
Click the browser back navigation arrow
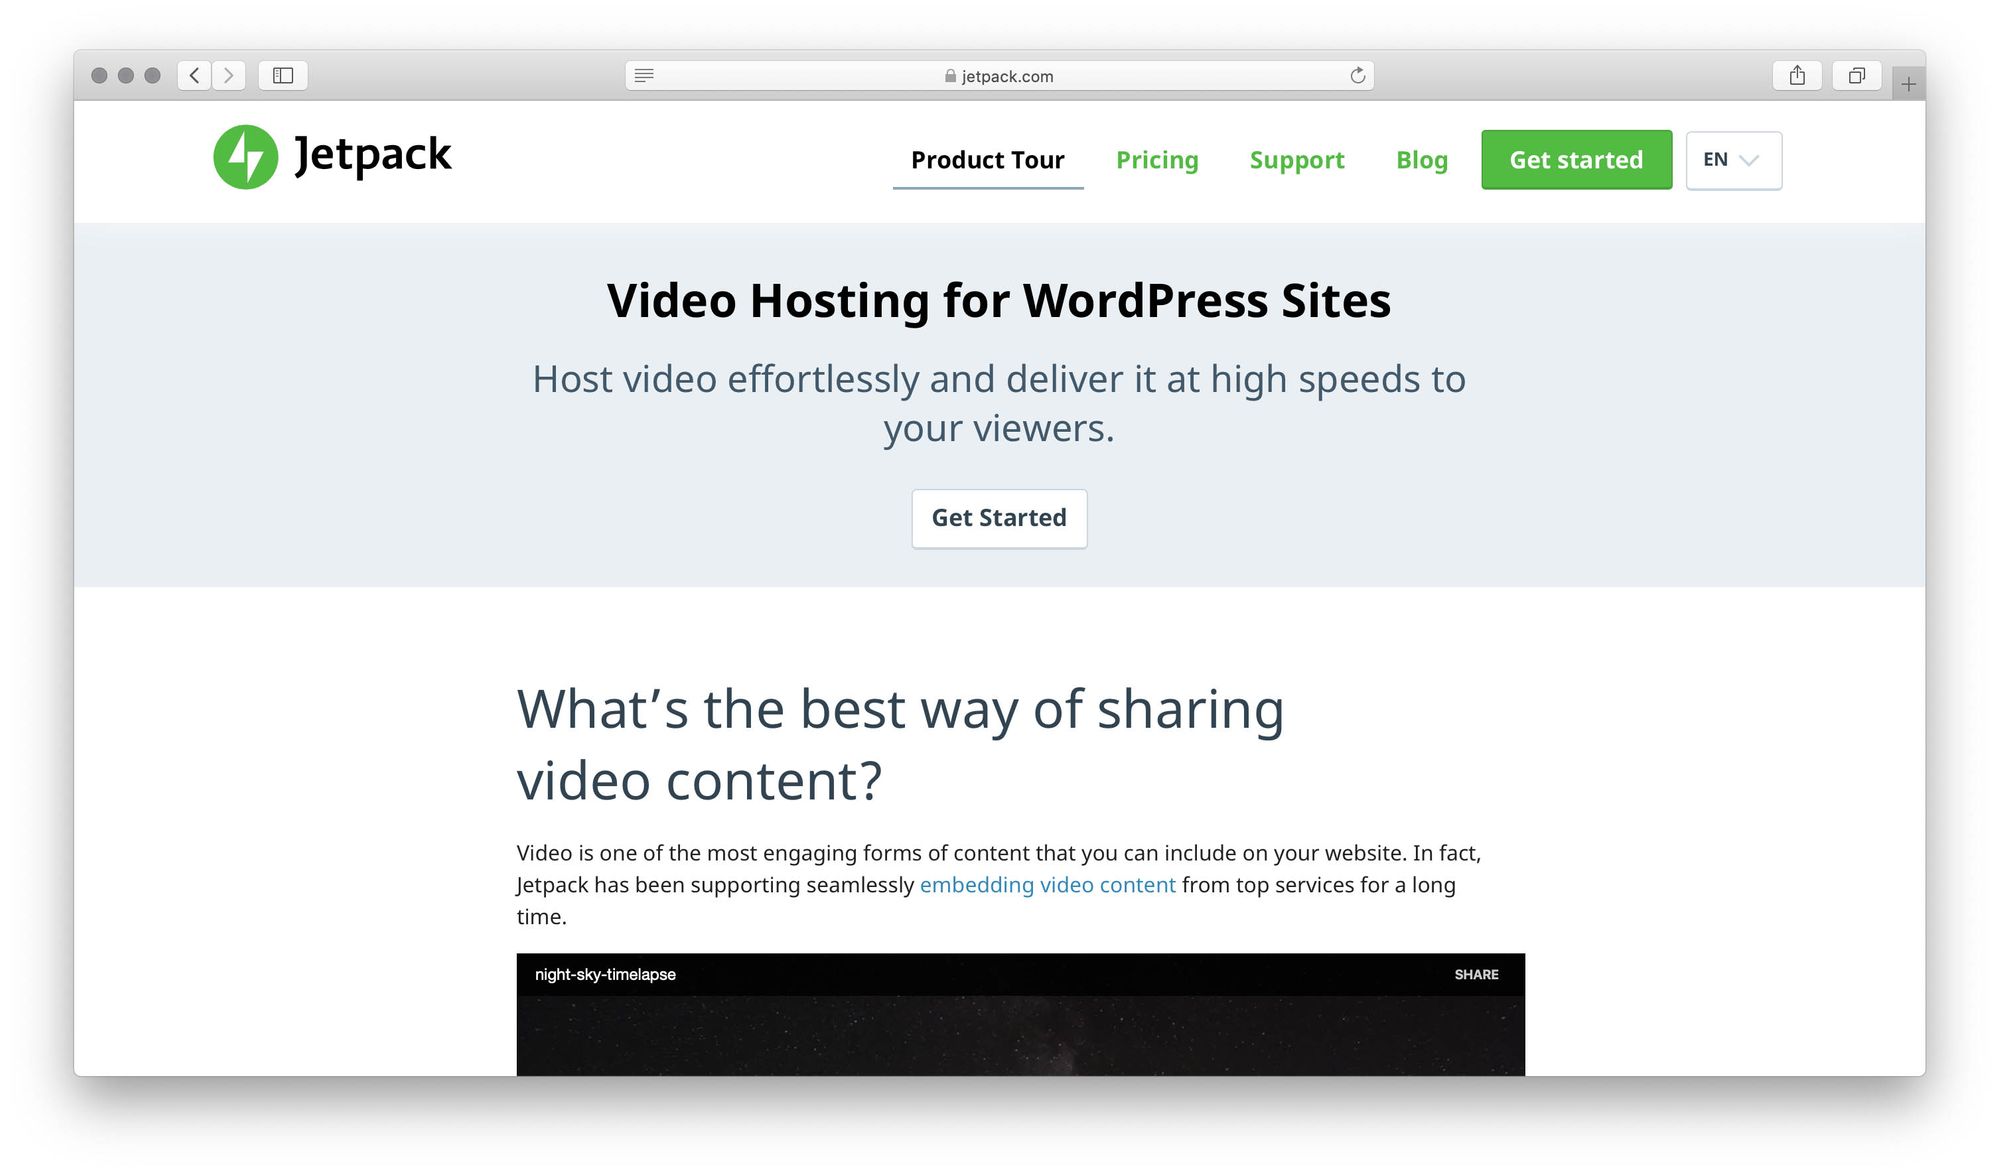[196, 76]
